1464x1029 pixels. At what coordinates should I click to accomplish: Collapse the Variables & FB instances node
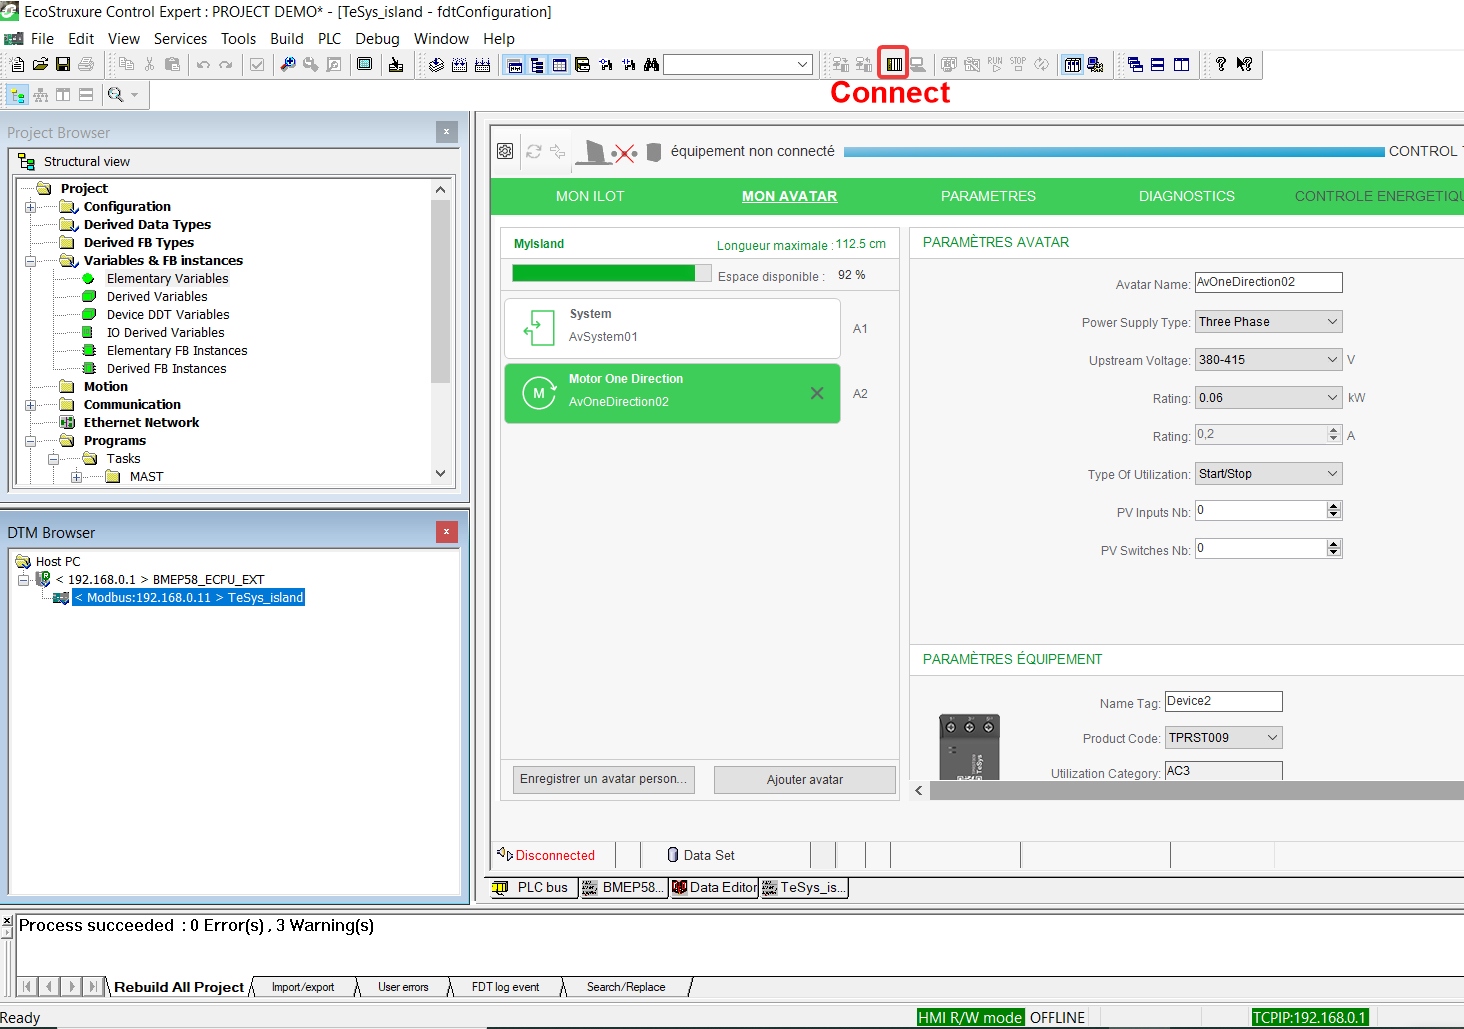click(x=30, y=261)
